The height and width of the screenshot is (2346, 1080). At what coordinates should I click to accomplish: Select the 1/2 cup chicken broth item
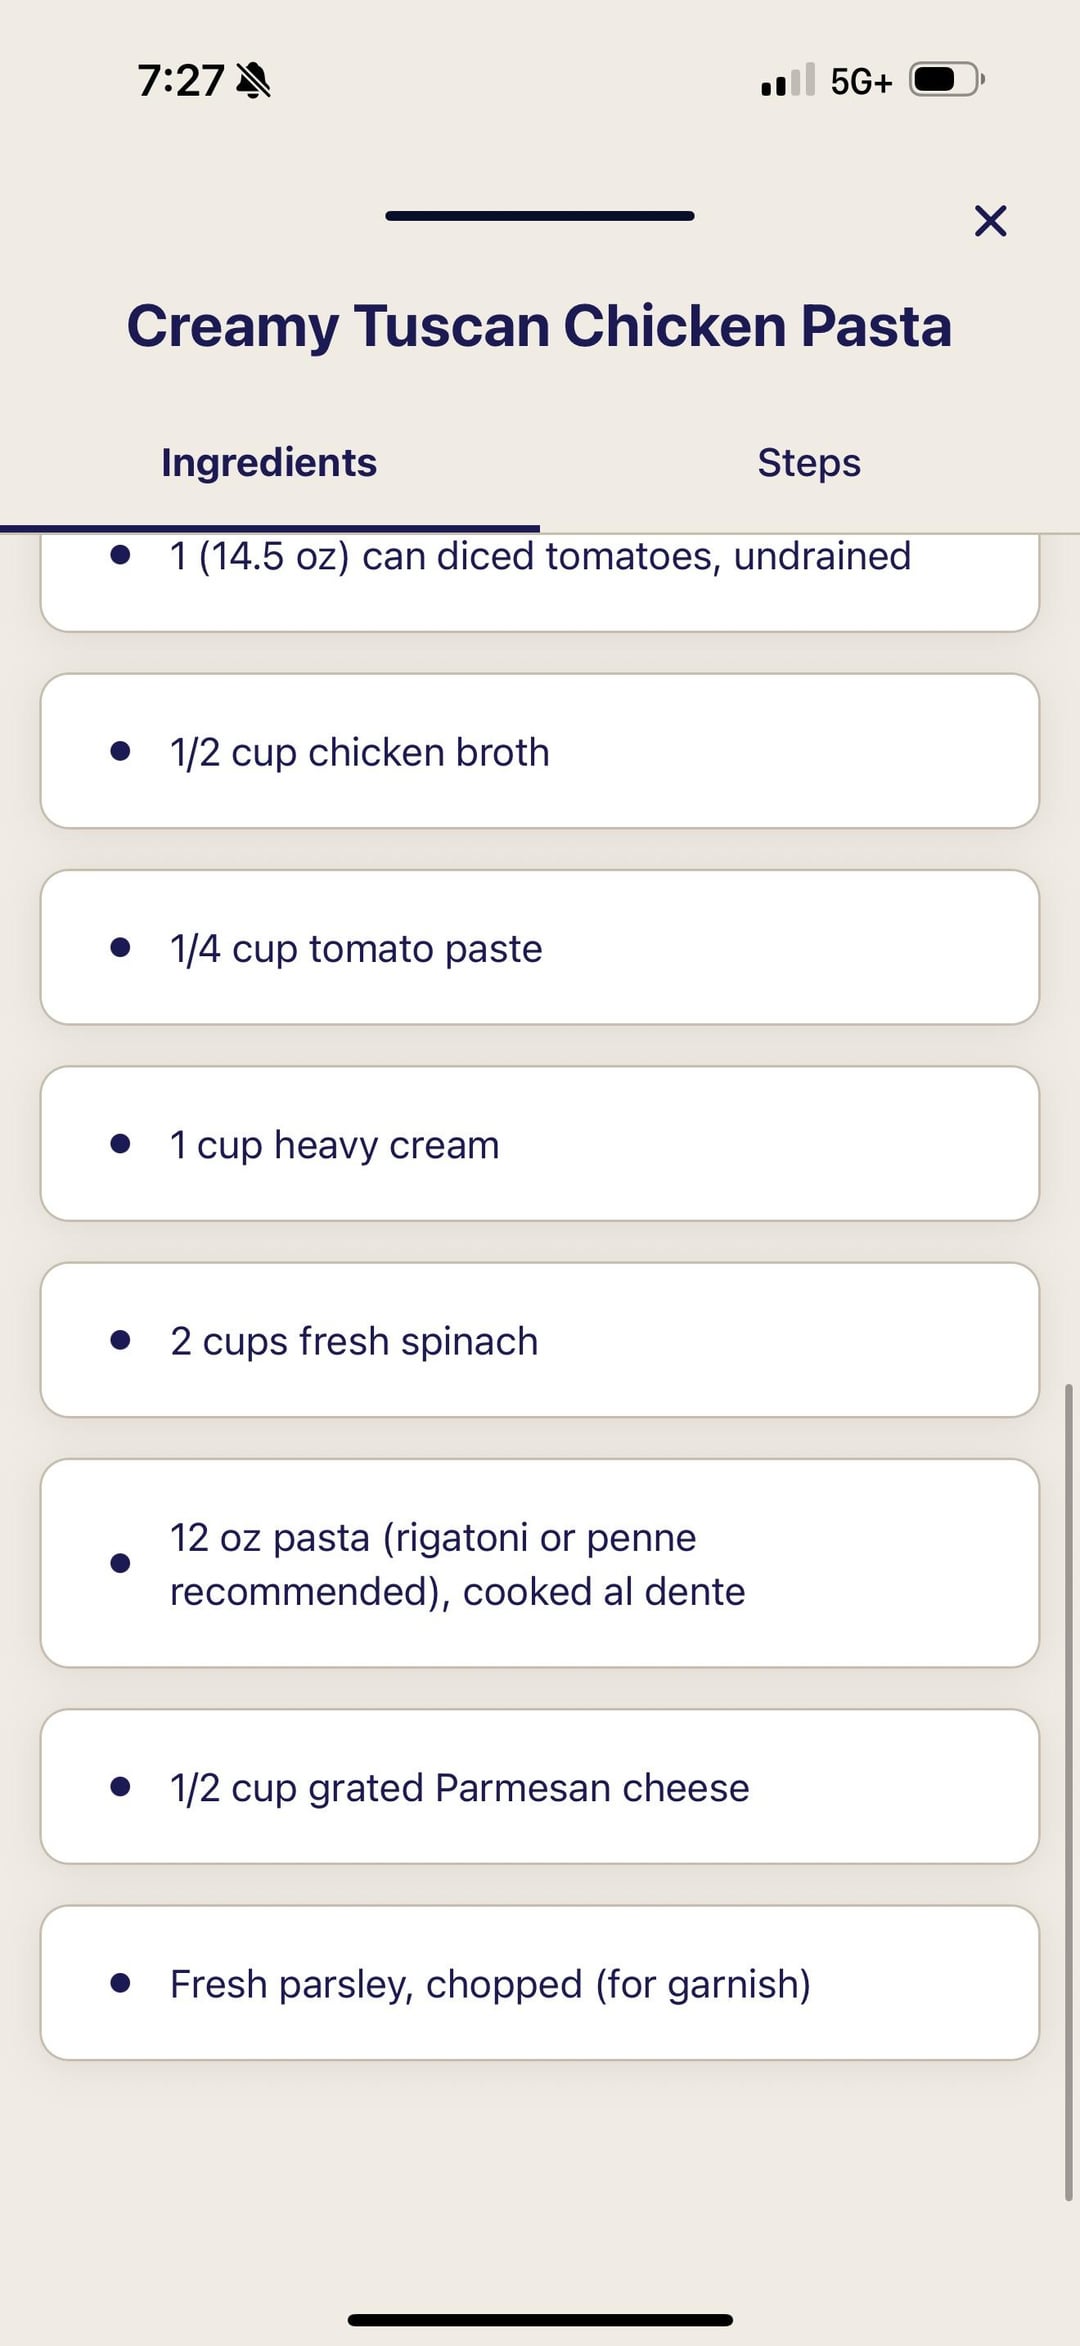pos(540,751)
